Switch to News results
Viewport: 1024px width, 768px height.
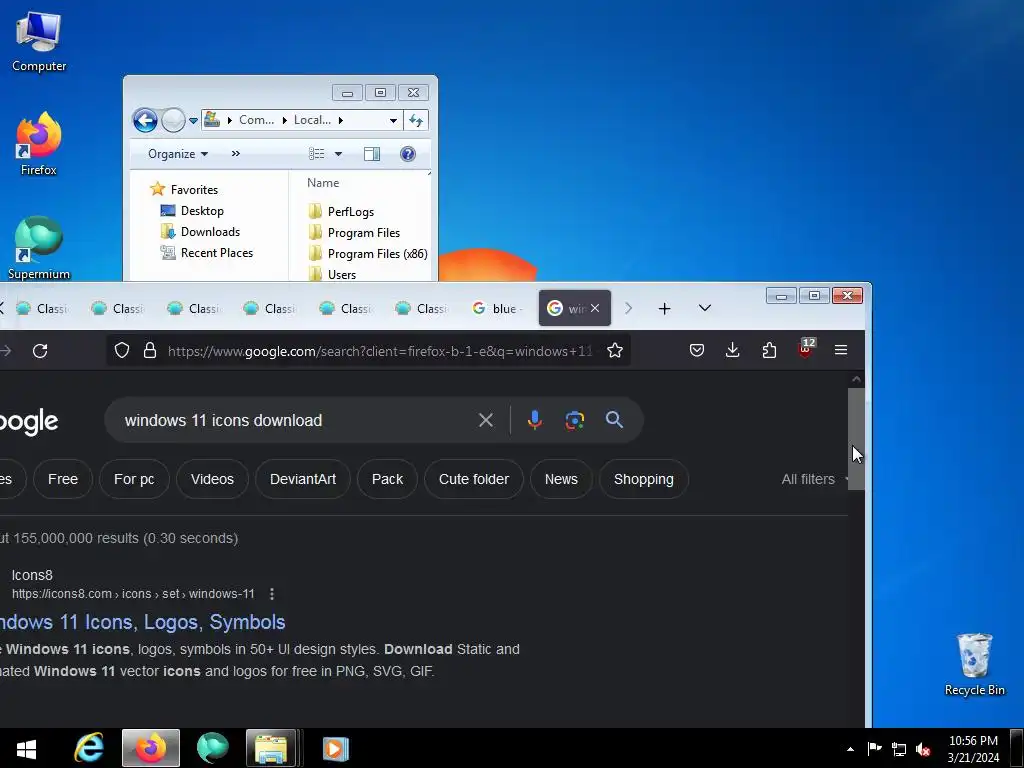pyautogui.click(x=561, y=479)
